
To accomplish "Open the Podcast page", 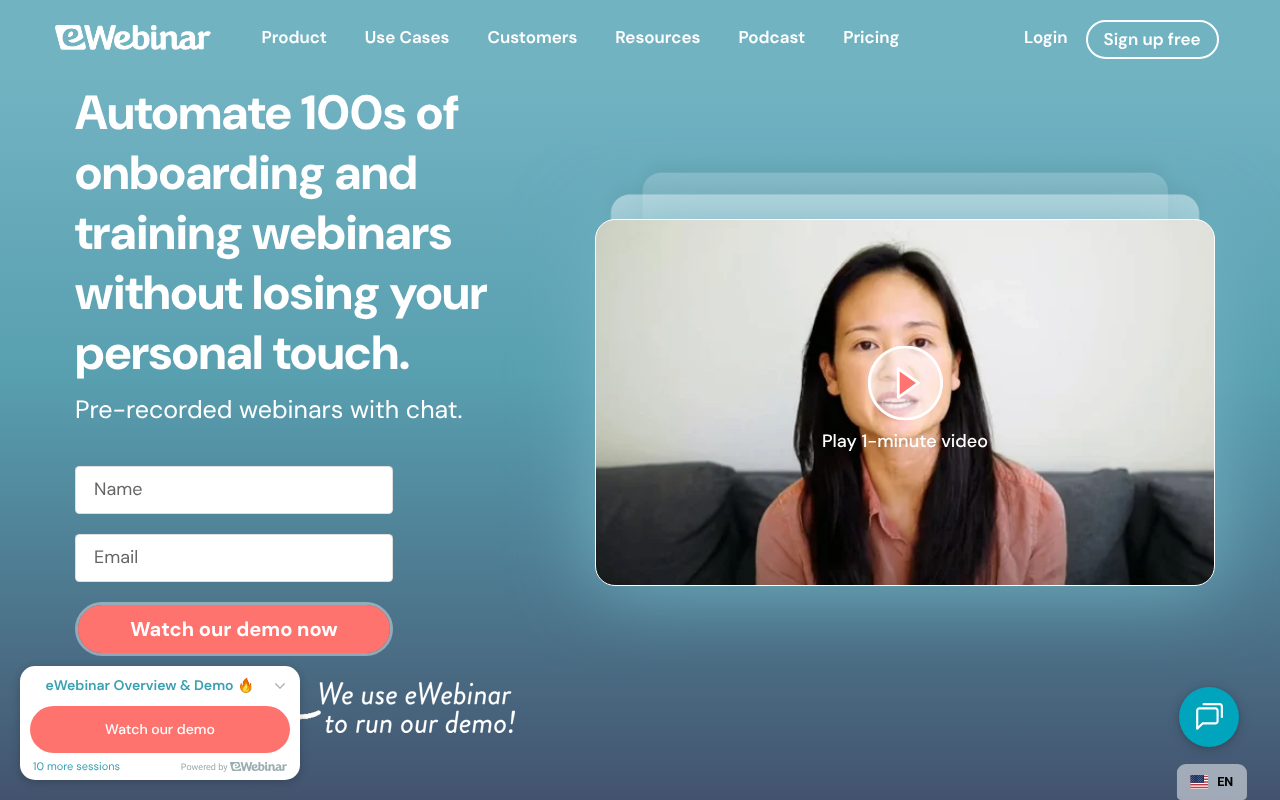I will click(771, 38).
